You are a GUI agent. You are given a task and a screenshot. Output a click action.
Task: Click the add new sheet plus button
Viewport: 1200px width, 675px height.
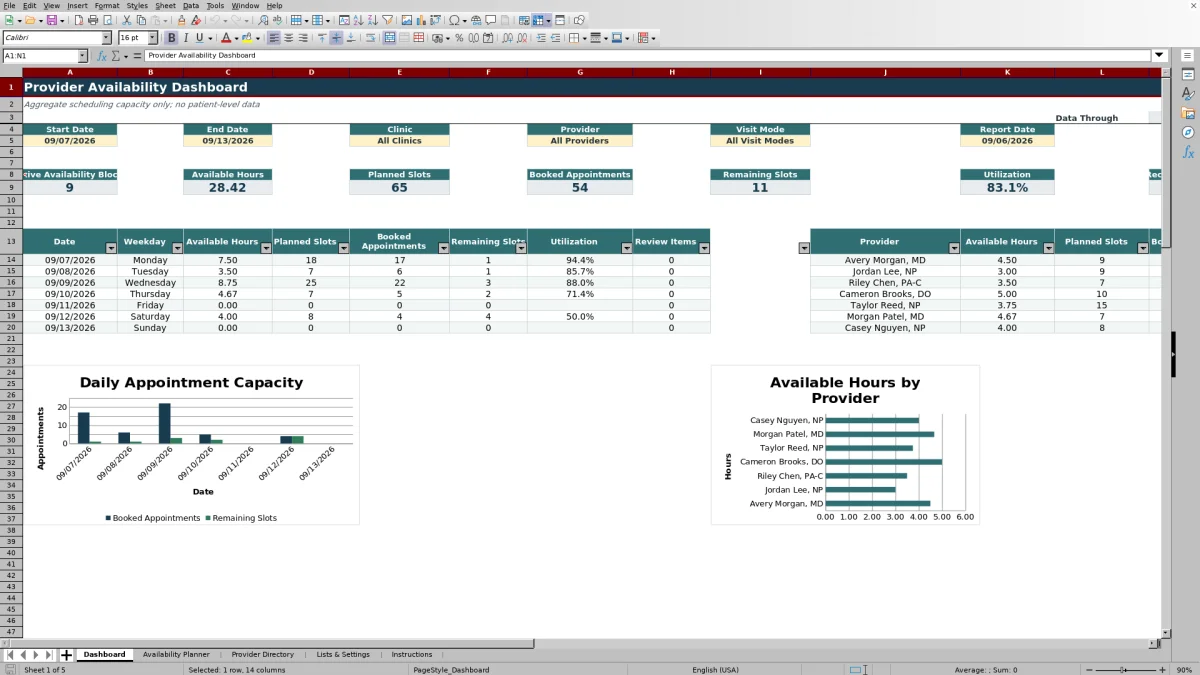[67, 655]
